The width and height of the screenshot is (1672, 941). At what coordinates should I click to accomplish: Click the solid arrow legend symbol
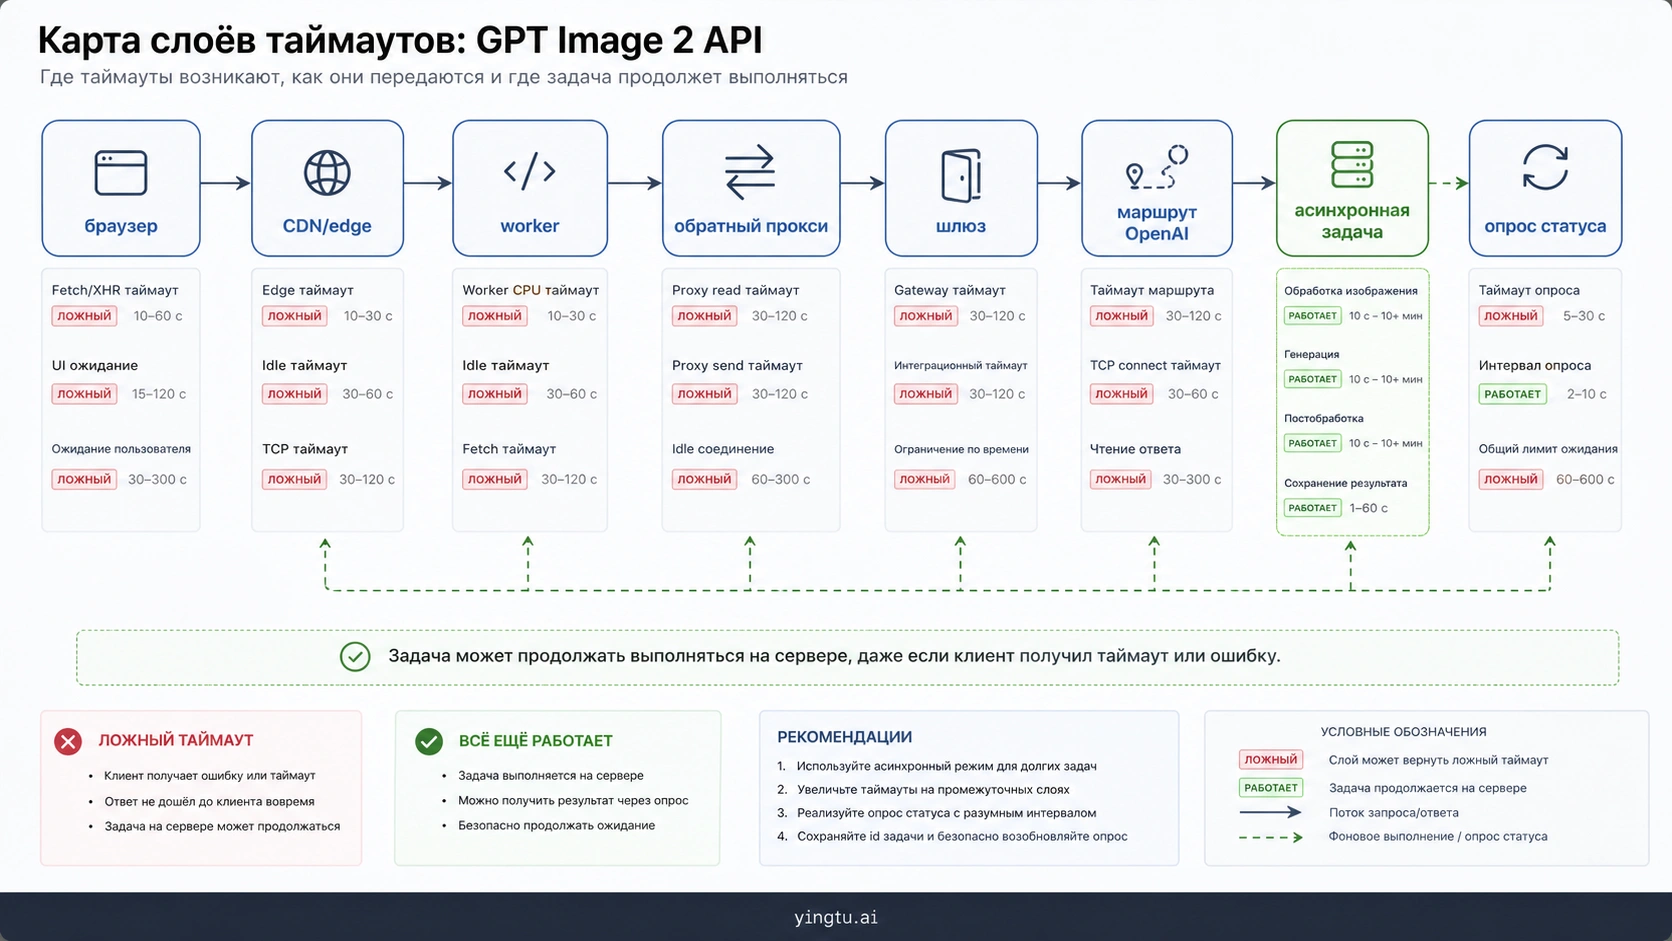(x=1270, y=812)
